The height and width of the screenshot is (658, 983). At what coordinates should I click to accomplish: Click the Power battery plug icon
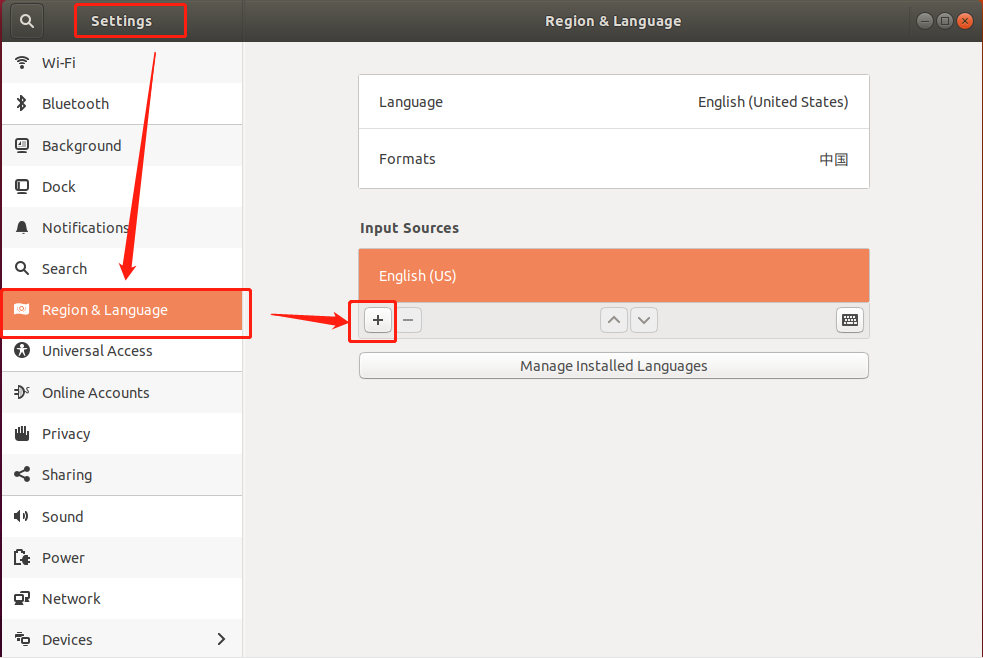pos(22,557)
